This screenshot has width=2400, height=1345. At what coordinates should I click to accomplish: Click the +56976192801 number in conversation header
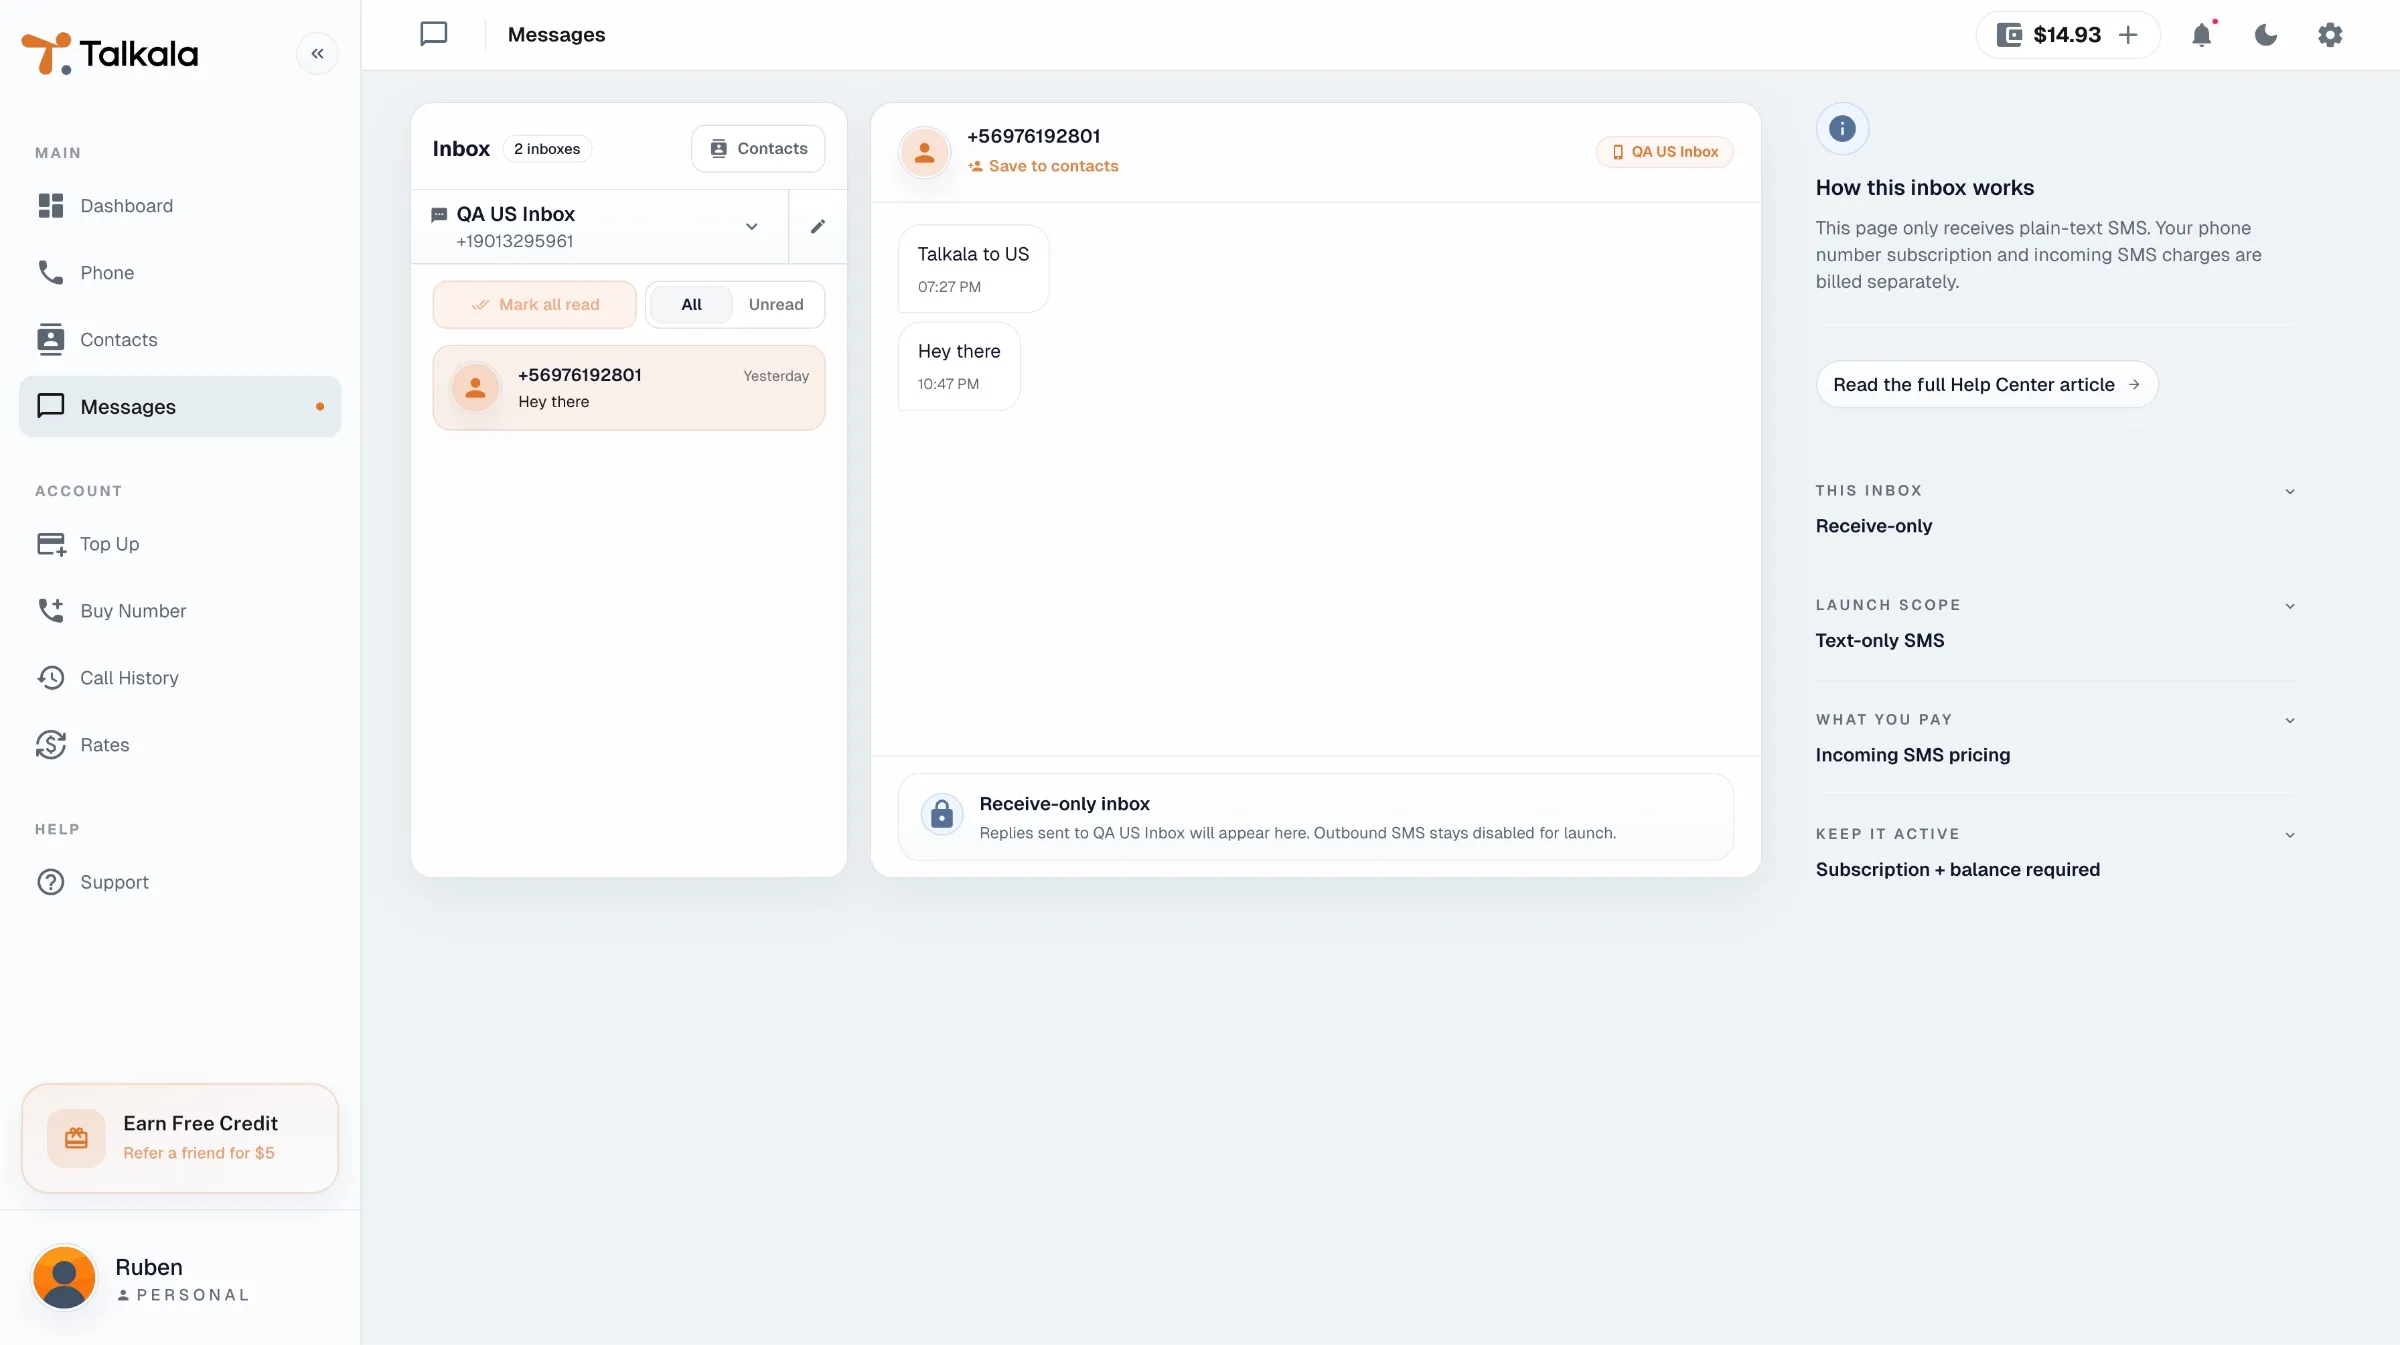pyautogui.click(x=1034, y=137)
